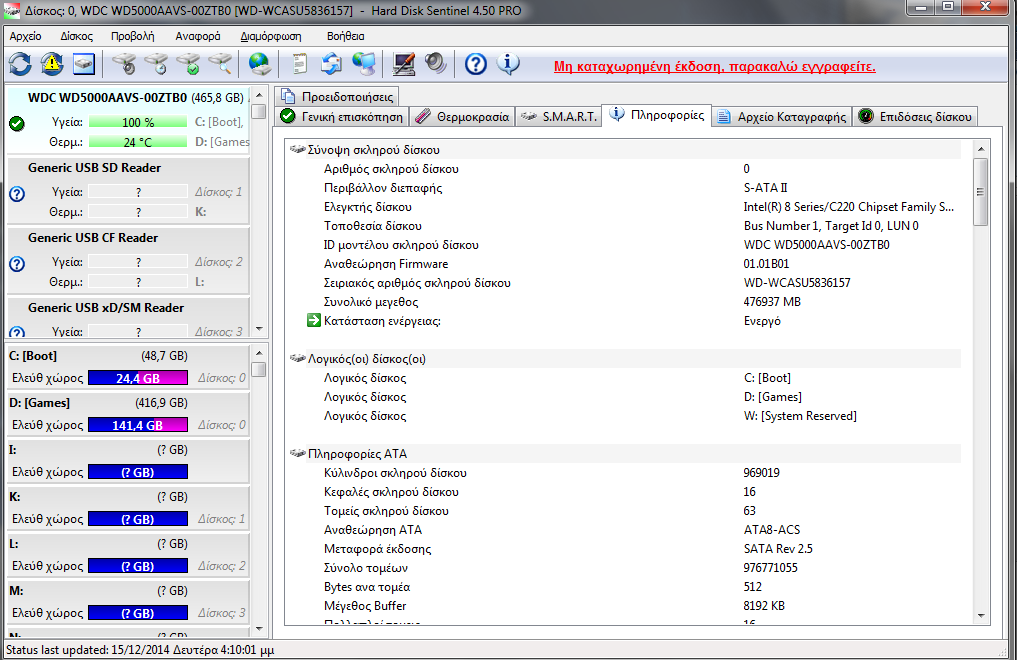Switch to the Αρχείο Καταγραφής tab
The image size is (1017, 660).
782,117
